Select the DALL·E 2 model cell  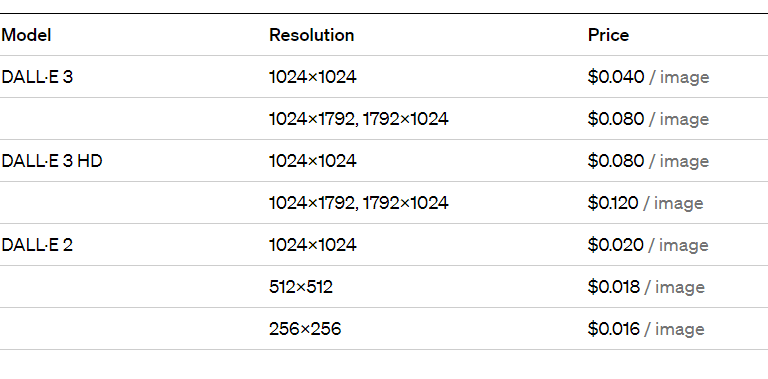pyautogui.click(x=37, y=245)
